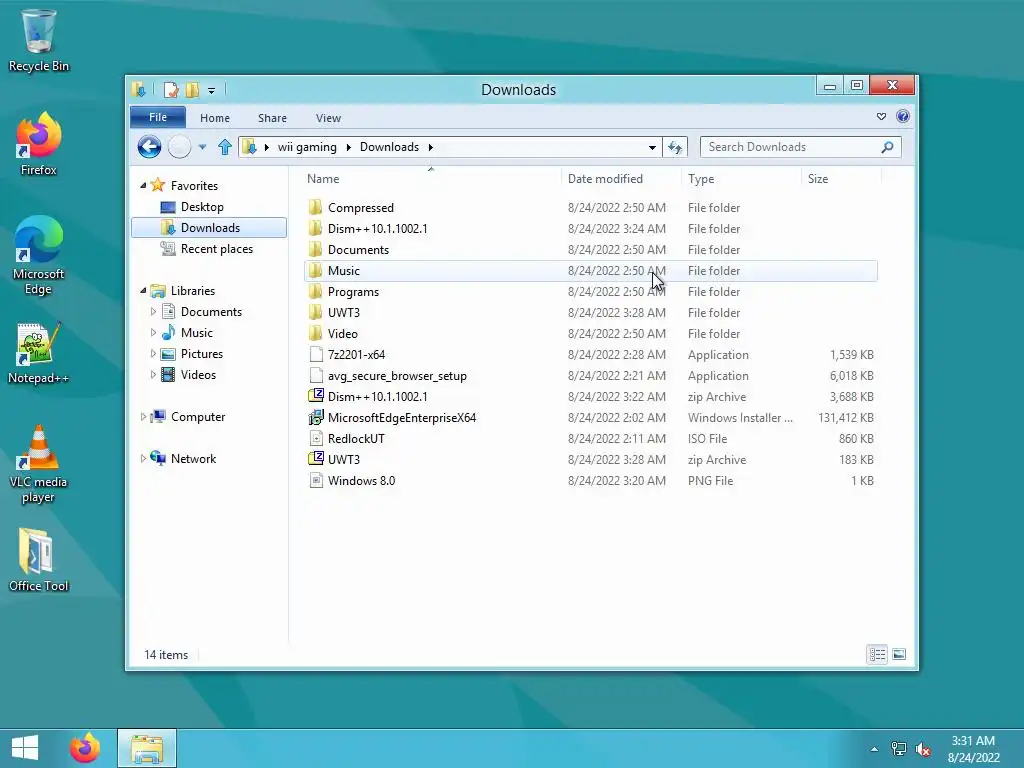This screenshot has height=768, width=1024.
Task: Open dropdown arrow after Downloads breadcrumb
Action: (430, 147)
